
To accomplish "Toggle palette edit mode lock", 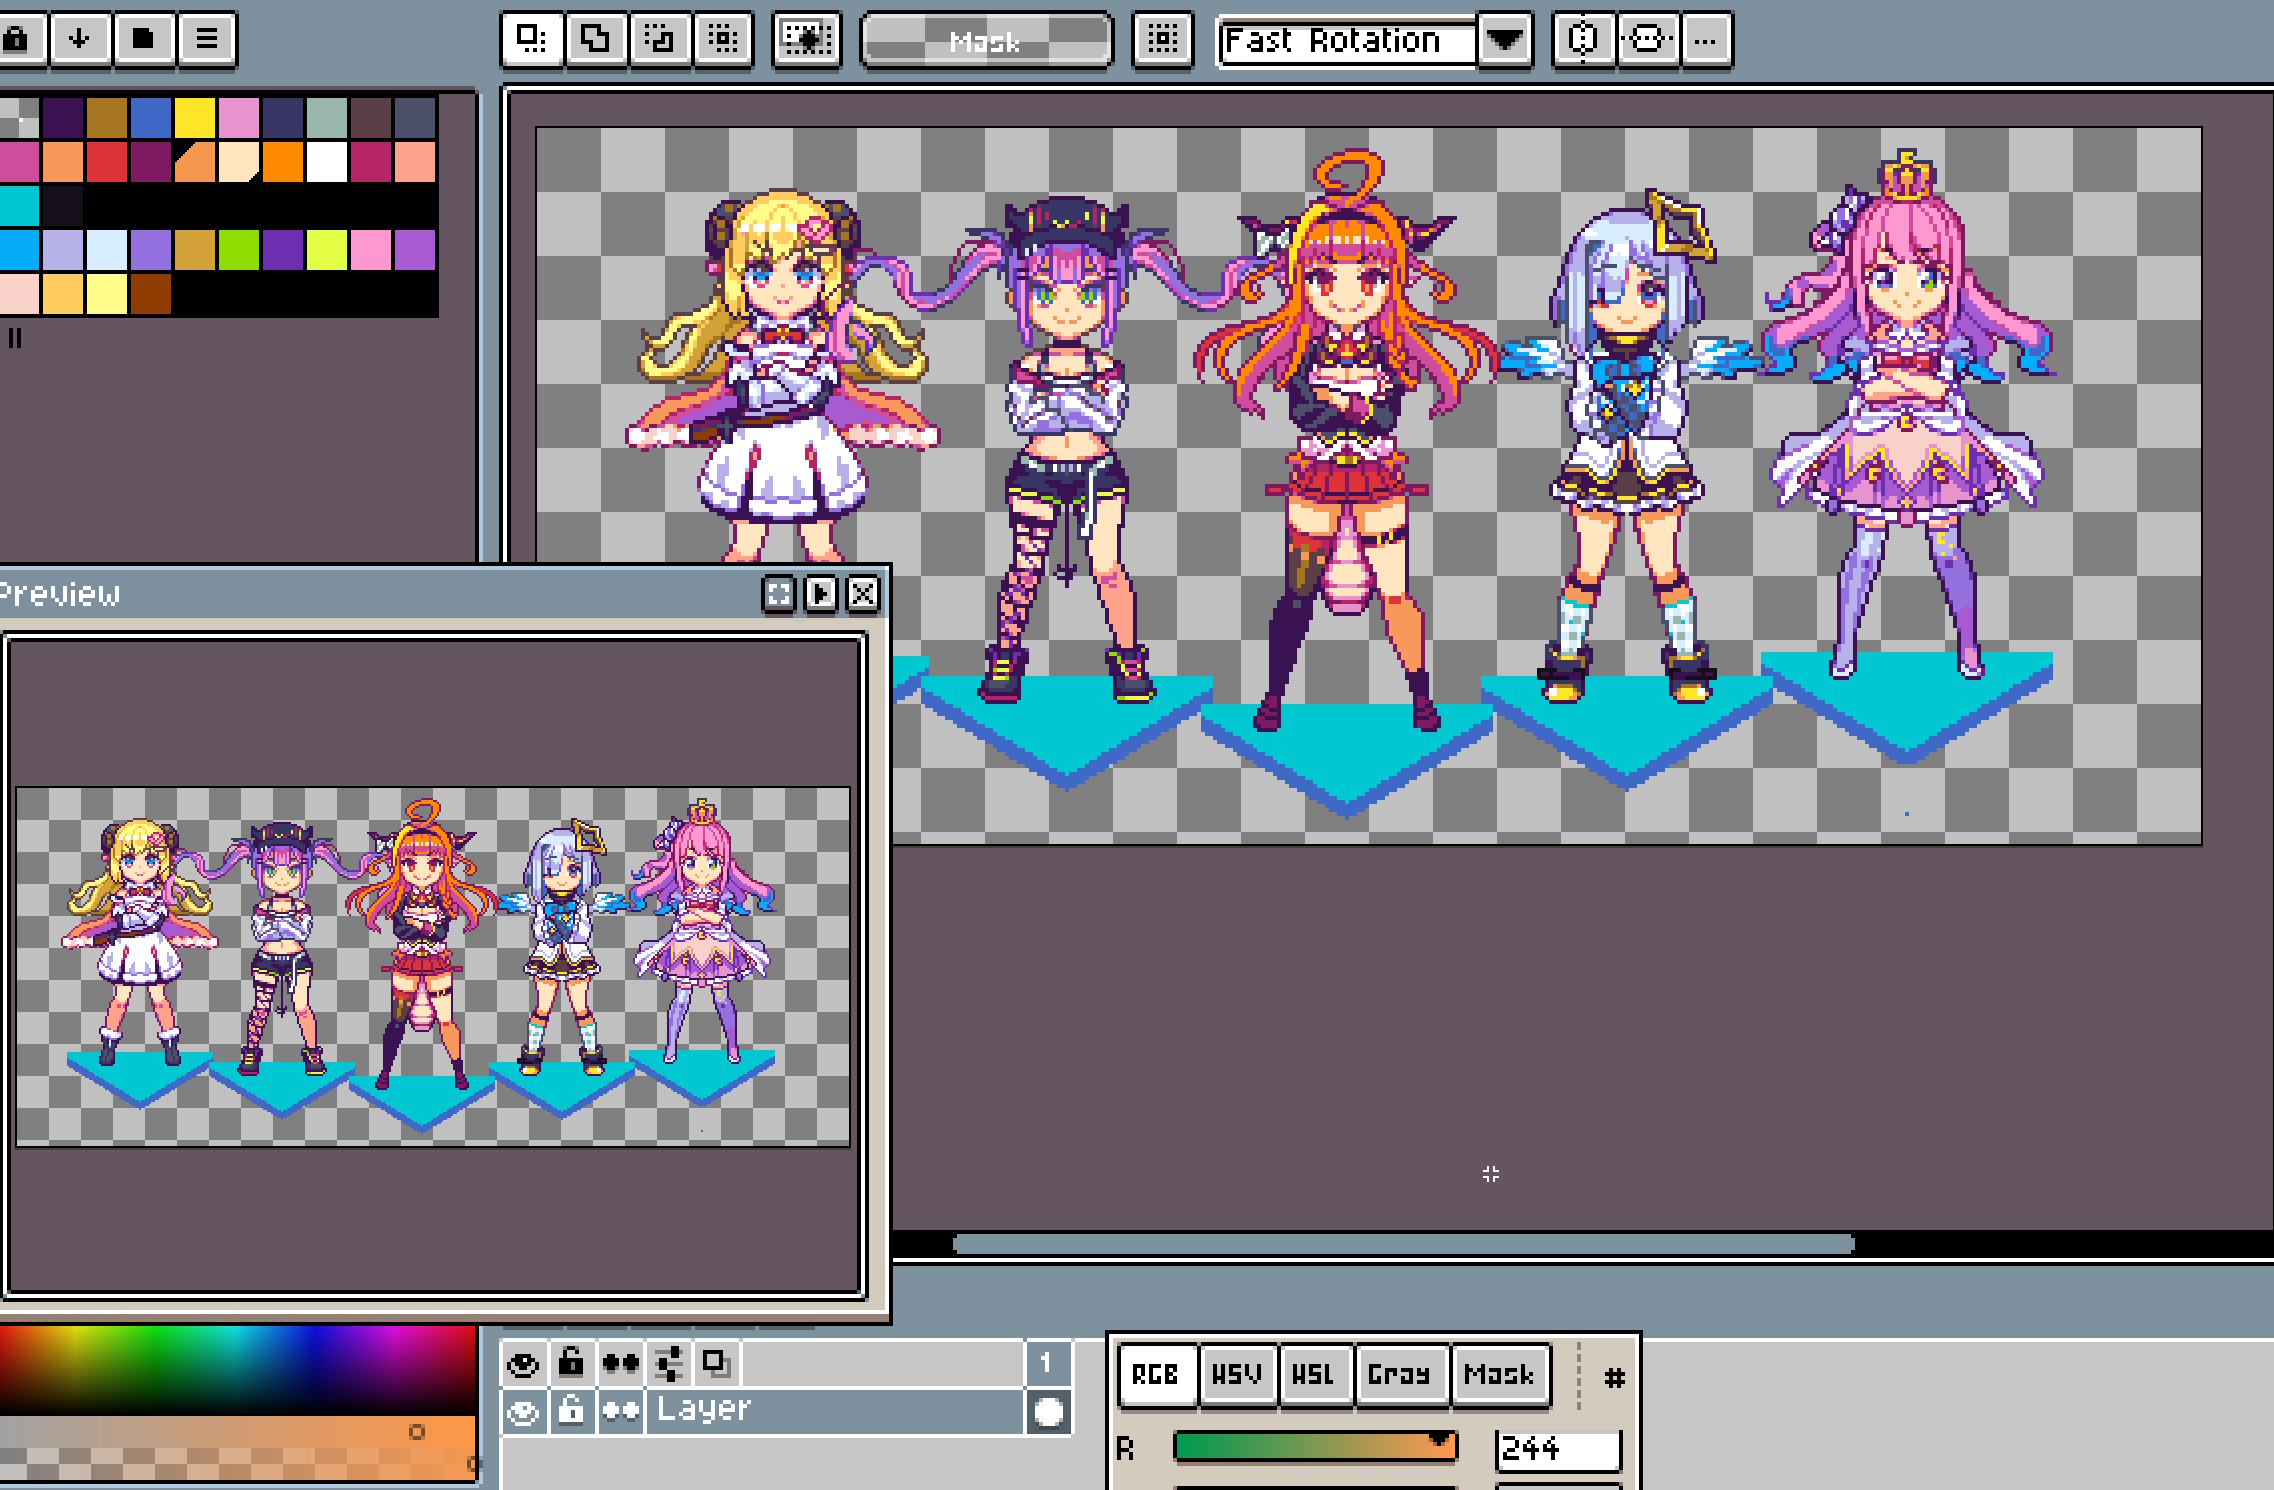I will [16, 40].
